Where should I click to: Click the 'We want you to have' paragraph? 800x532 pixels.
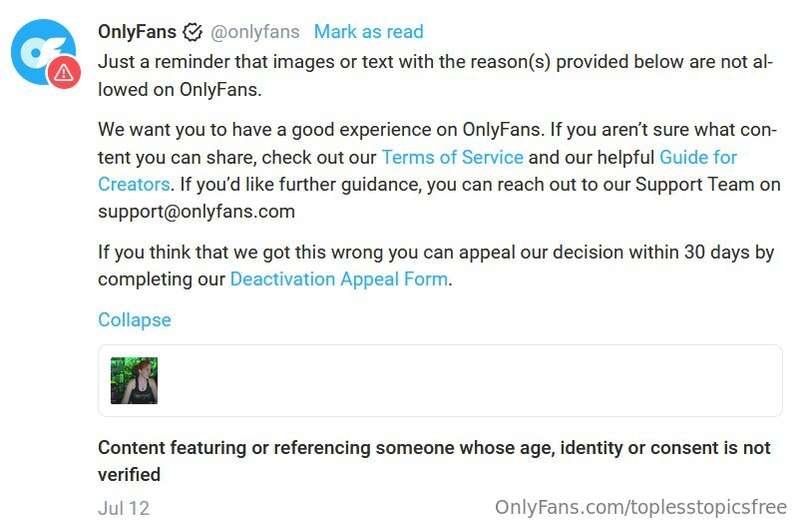coord(439,170)
